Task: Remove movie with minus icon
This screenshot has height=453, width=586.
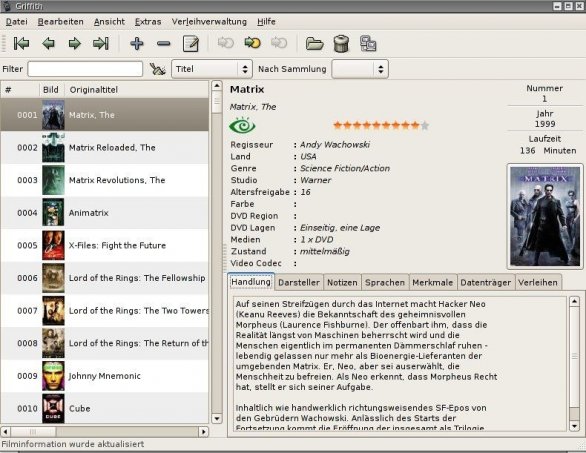Action: 164,44
